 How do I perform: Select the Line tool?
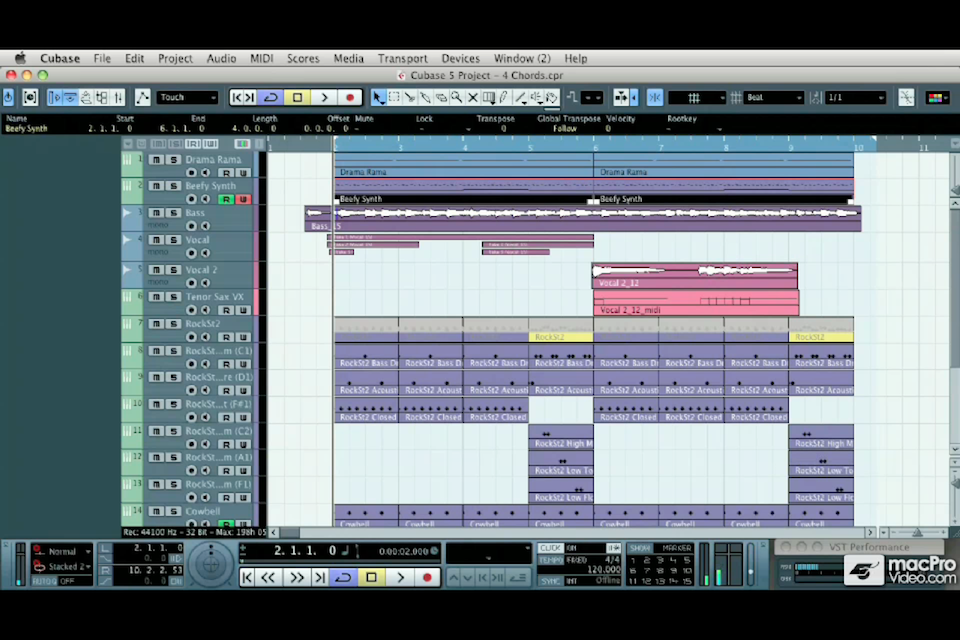[x=520, y=97]
